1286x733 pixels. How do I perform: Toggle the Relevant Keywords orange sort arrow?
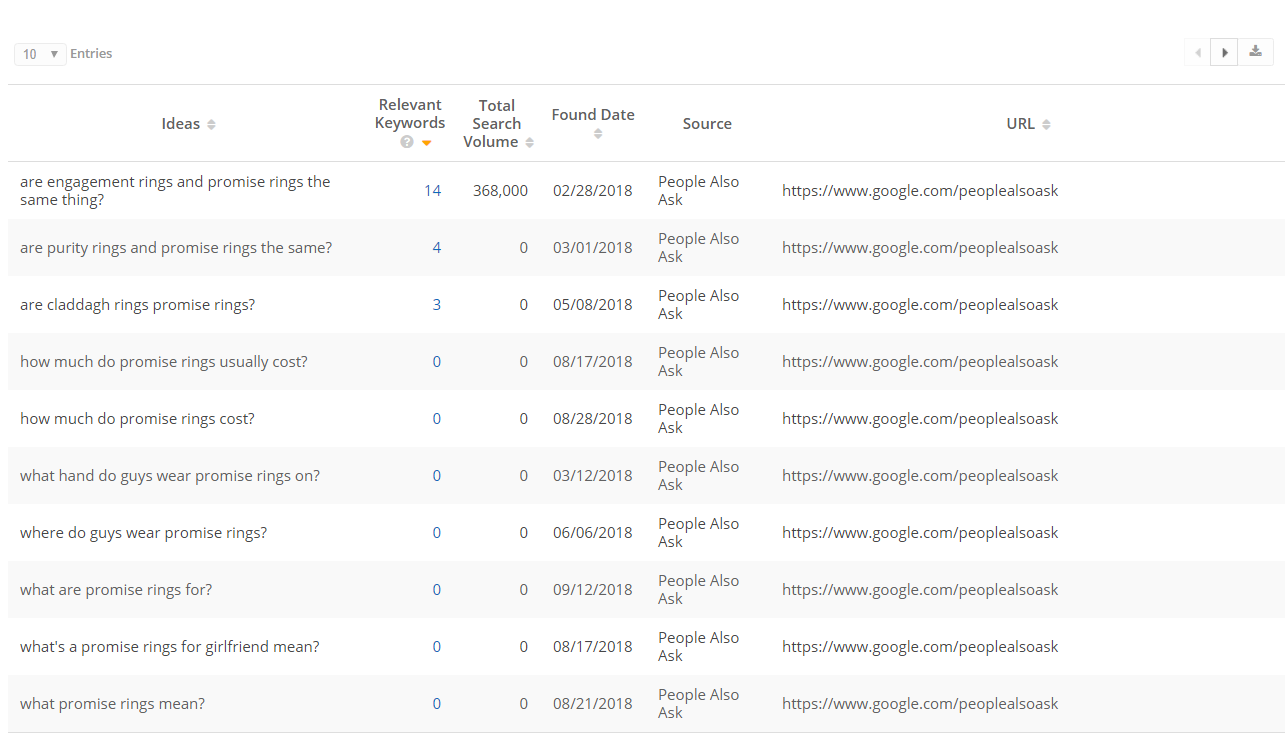pyautogui.click(x=427, y=142)
